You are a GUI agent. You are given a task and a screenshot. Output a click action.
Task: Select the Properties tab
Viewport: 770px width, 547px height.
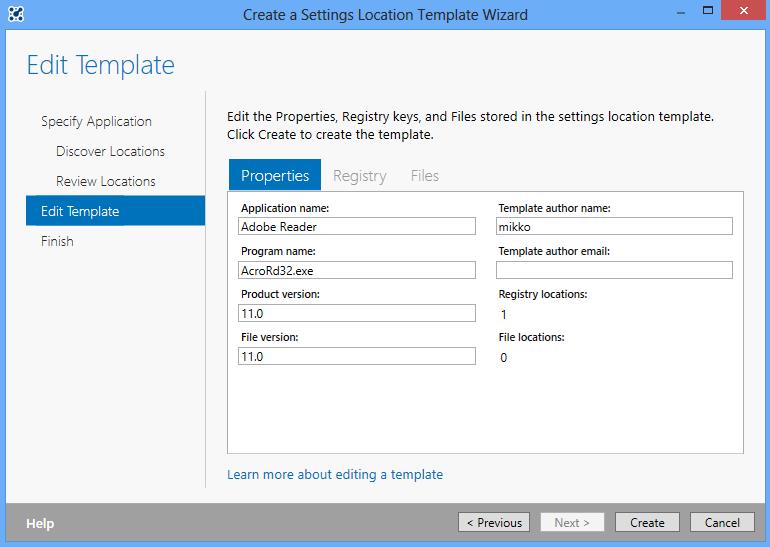click(x=275, y=175)
